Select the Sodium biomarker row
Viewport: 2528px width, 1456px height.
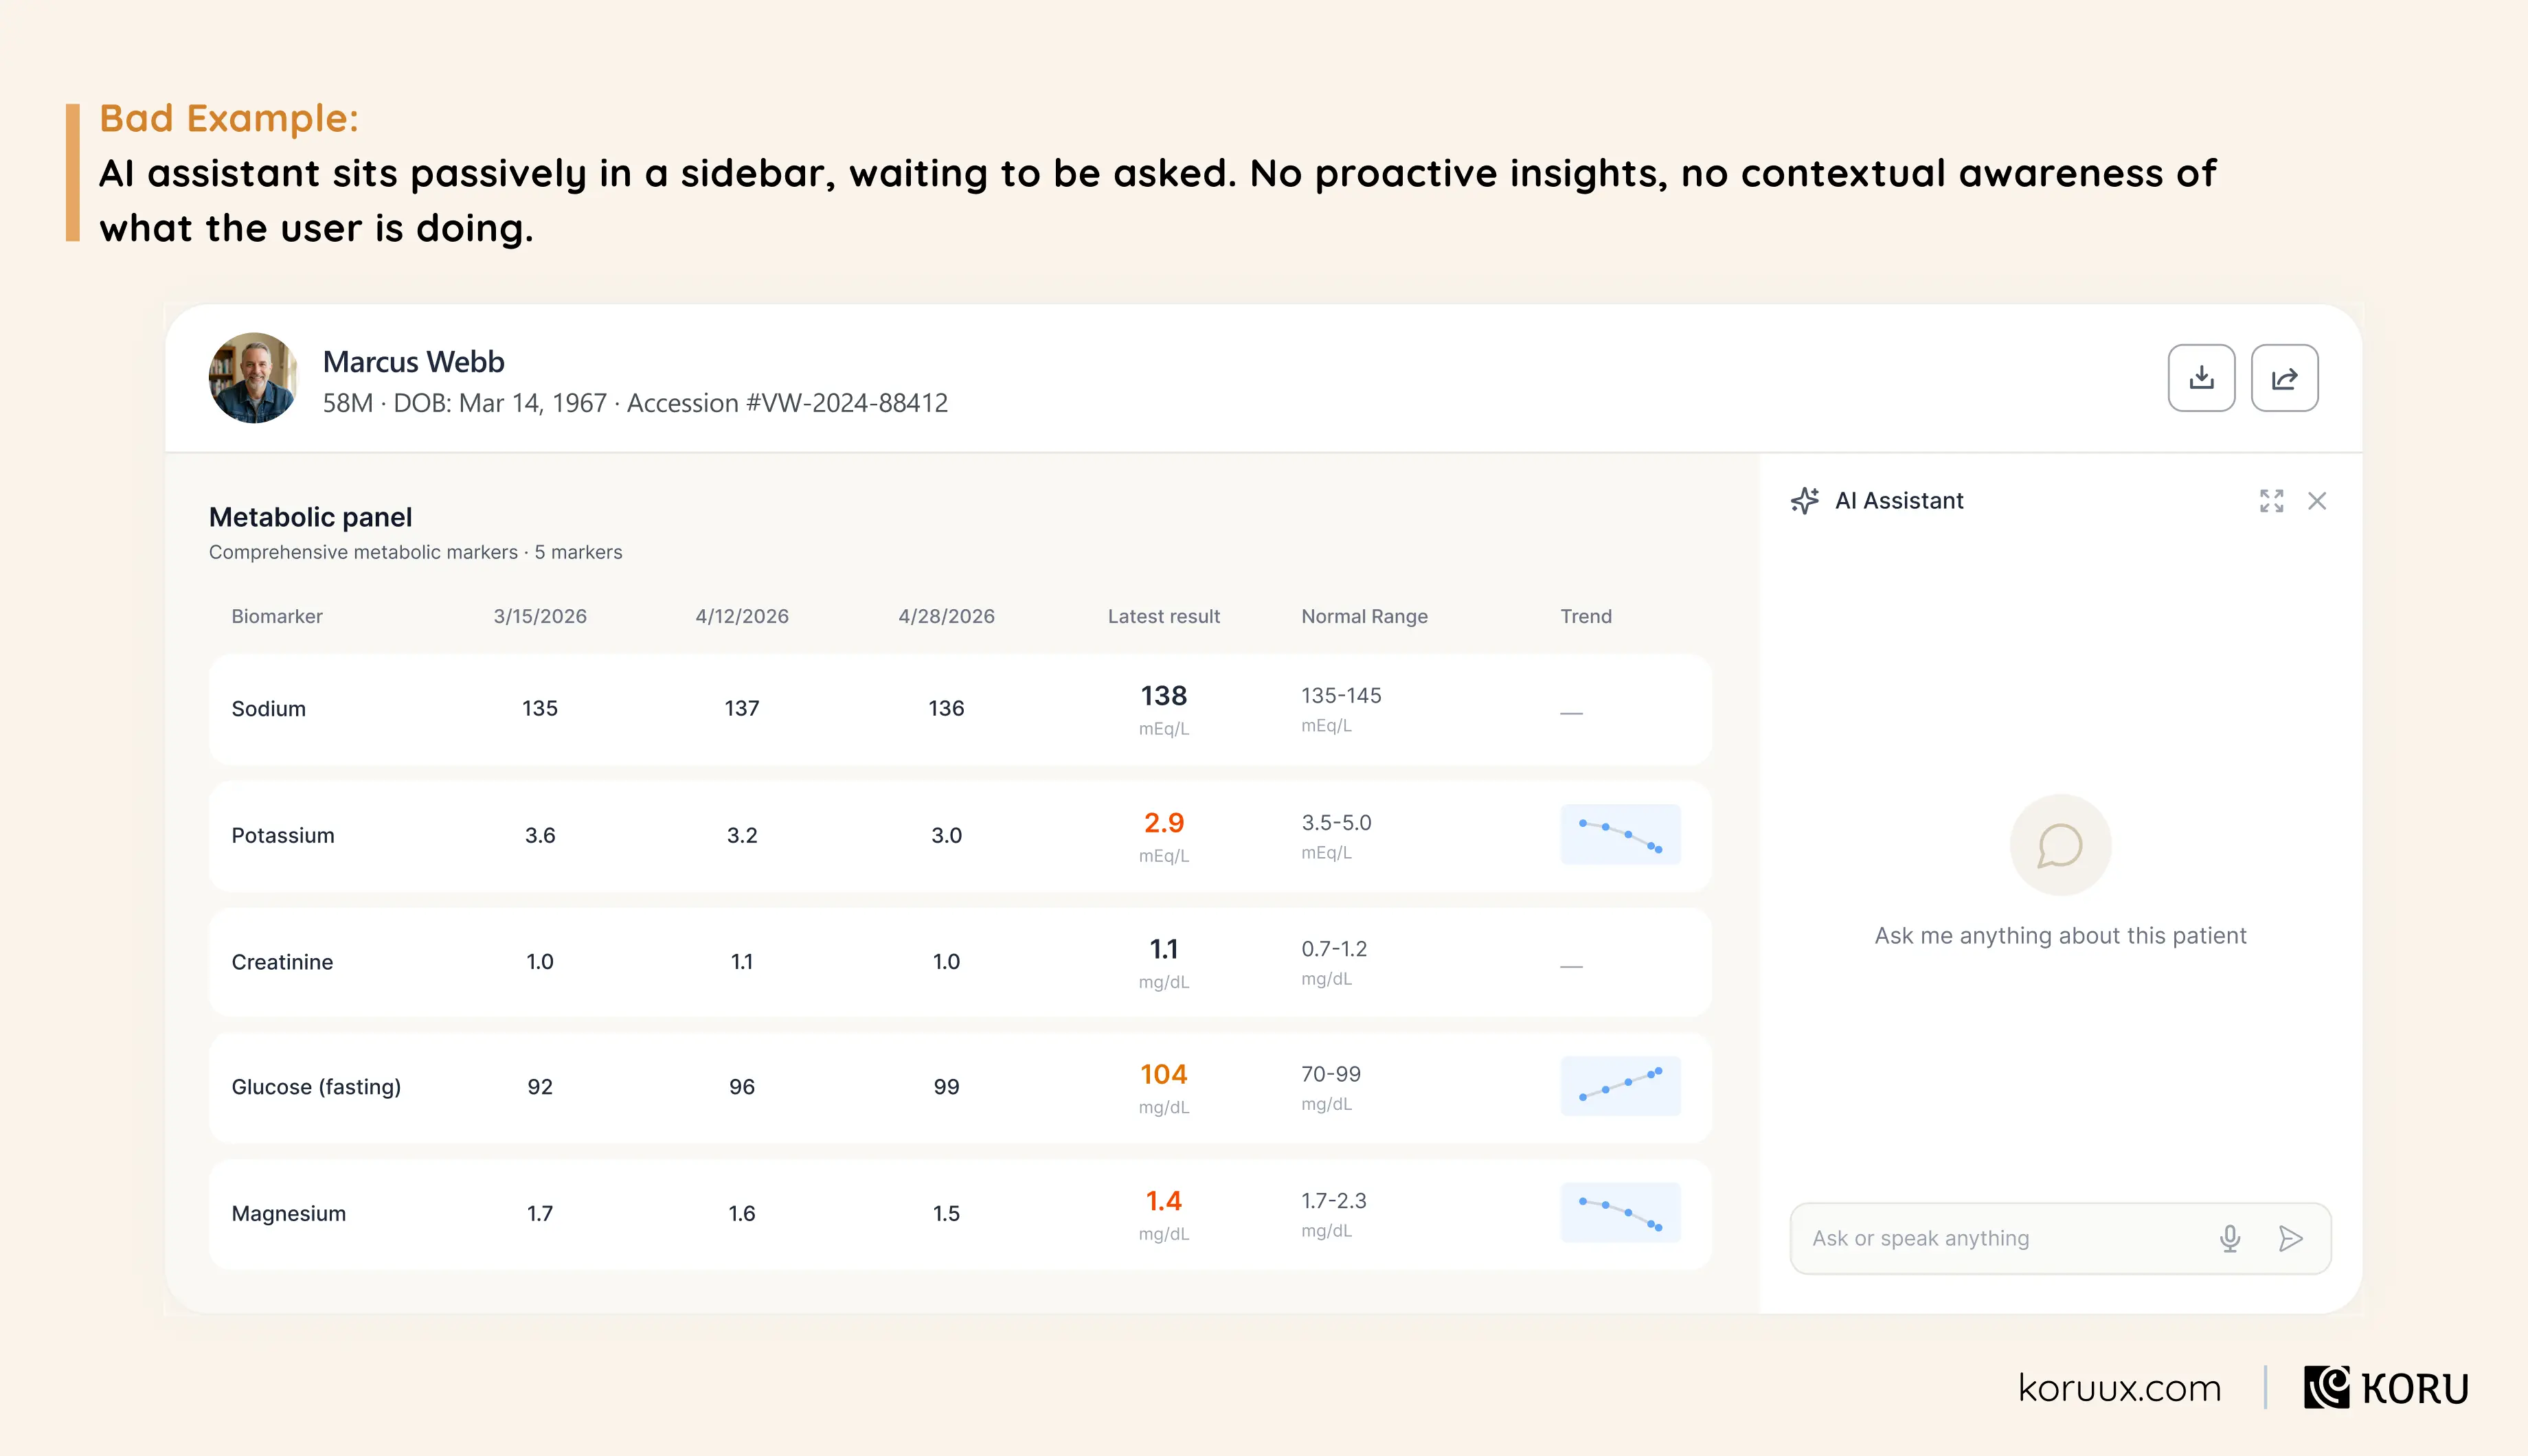click(x=960, y=709)
